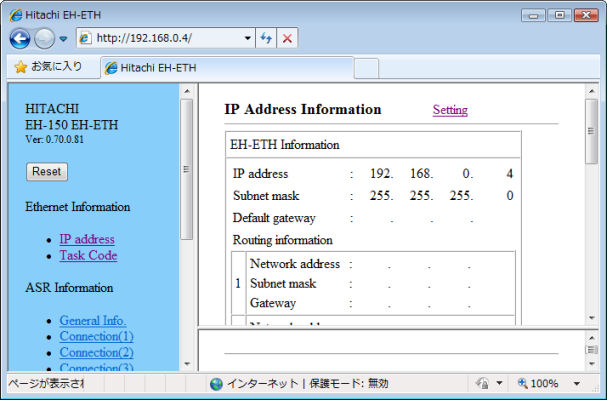Click the red Stop loading icon
Screen dimensions: 607x400
(287, 38)
